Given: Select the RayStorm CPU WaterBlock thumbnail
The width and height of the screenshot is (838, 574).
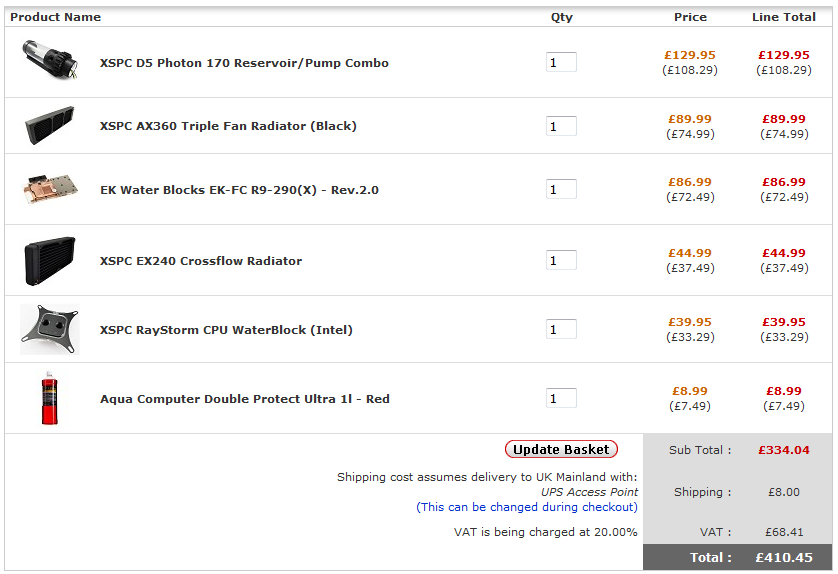Looking at the screenshot, I should 49,330.
